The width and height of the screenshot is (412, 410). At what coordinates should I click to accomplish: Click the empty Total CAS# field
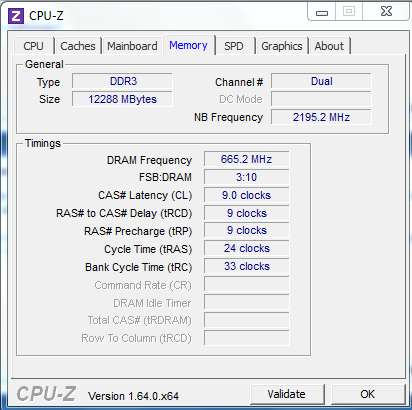(247, 320)
